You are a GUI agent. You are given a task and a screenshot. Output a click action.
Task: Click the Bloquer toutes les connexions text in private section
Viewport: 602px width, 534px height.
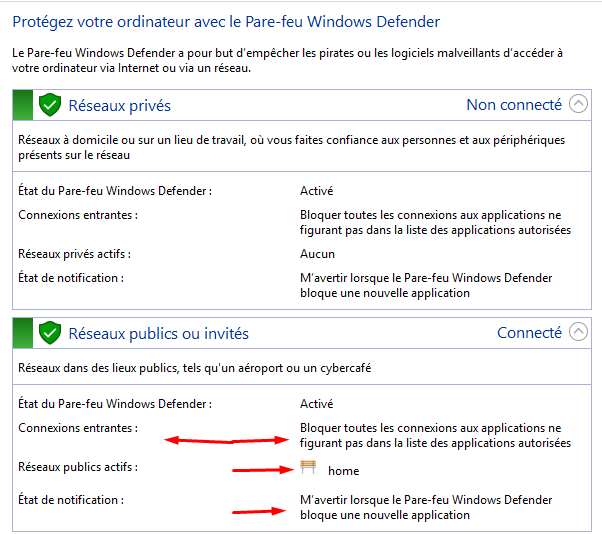click(x=435, y=222)
